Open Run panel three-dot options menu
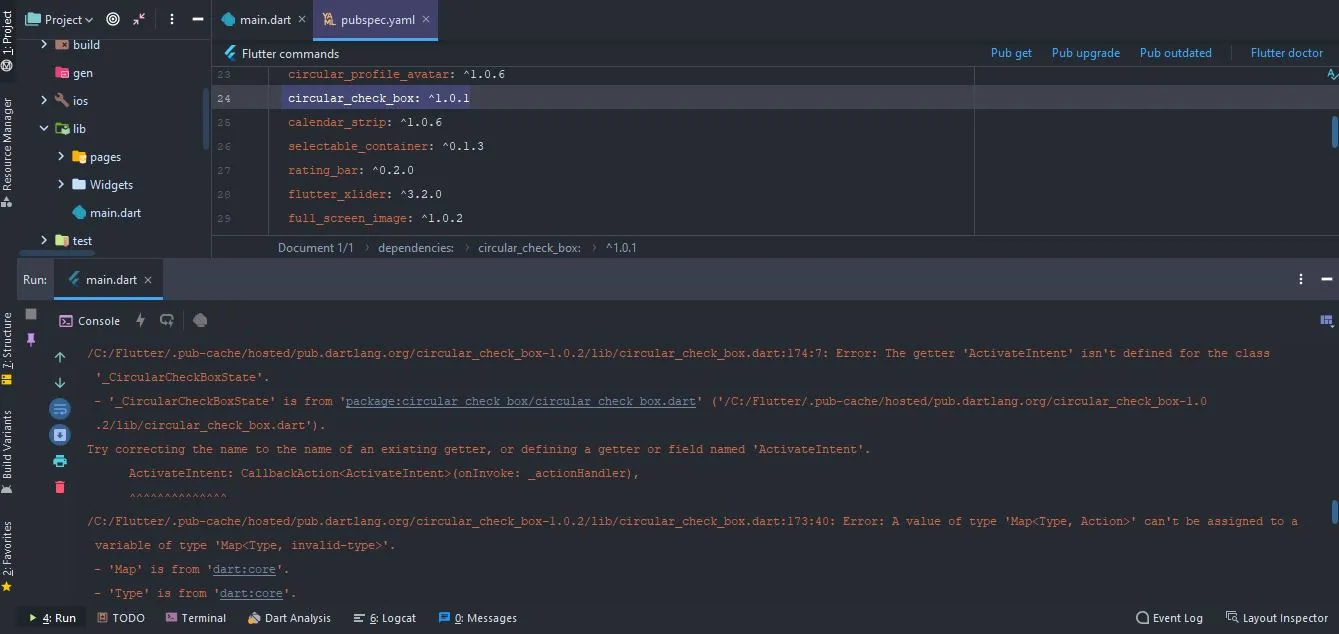The height and width of the screenshot is (634, 1339). click(1301, 280)
